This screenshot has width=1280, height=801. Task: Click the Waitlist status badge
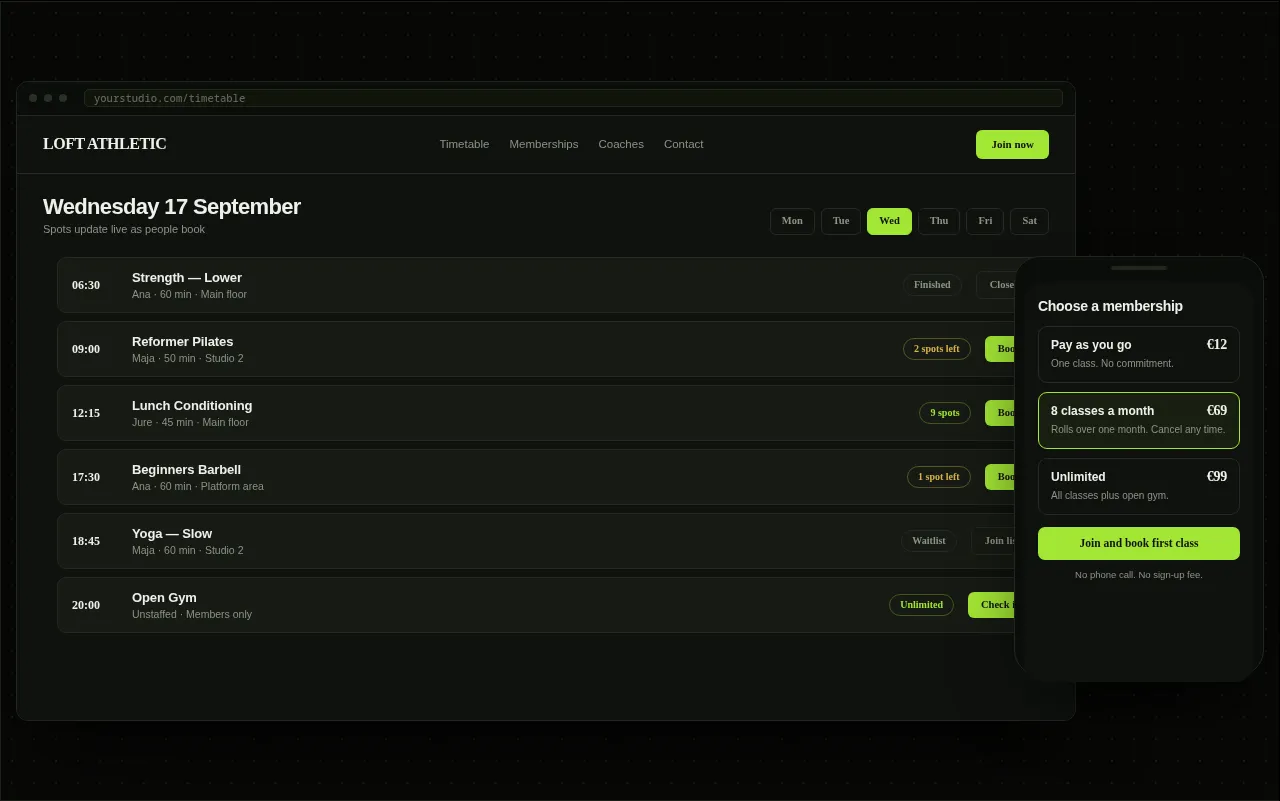pyautogui.click(x=929, y=541)
